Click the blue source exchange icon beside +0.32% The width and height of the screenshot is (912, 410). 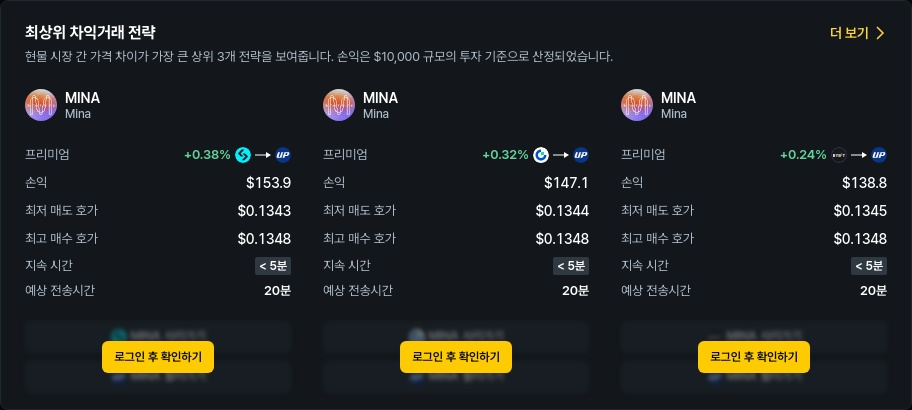tap(541, 155)
